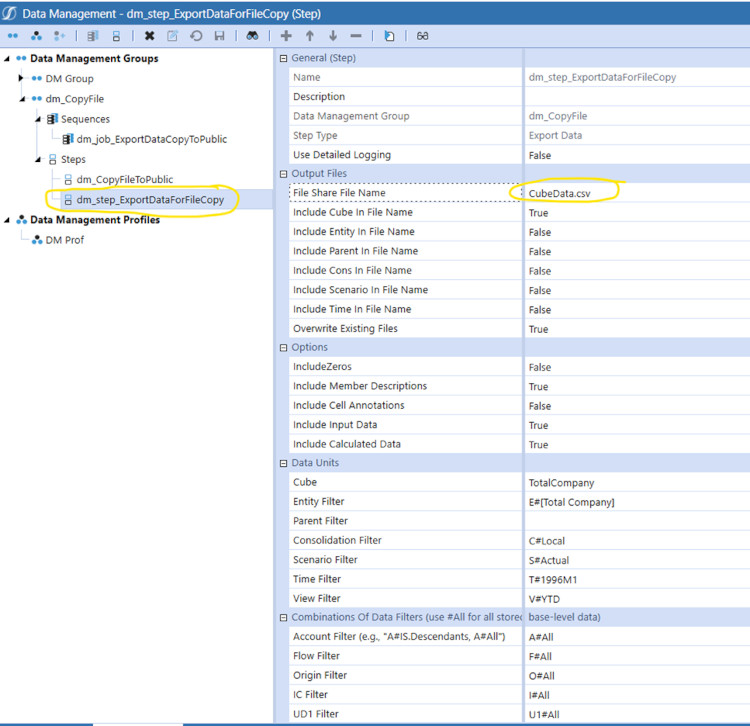This screenshot has height=726, width=750.
Task: Select dm_job_ExportDataCopyToPublic sequence in tree
Action: tap(152, 139)
